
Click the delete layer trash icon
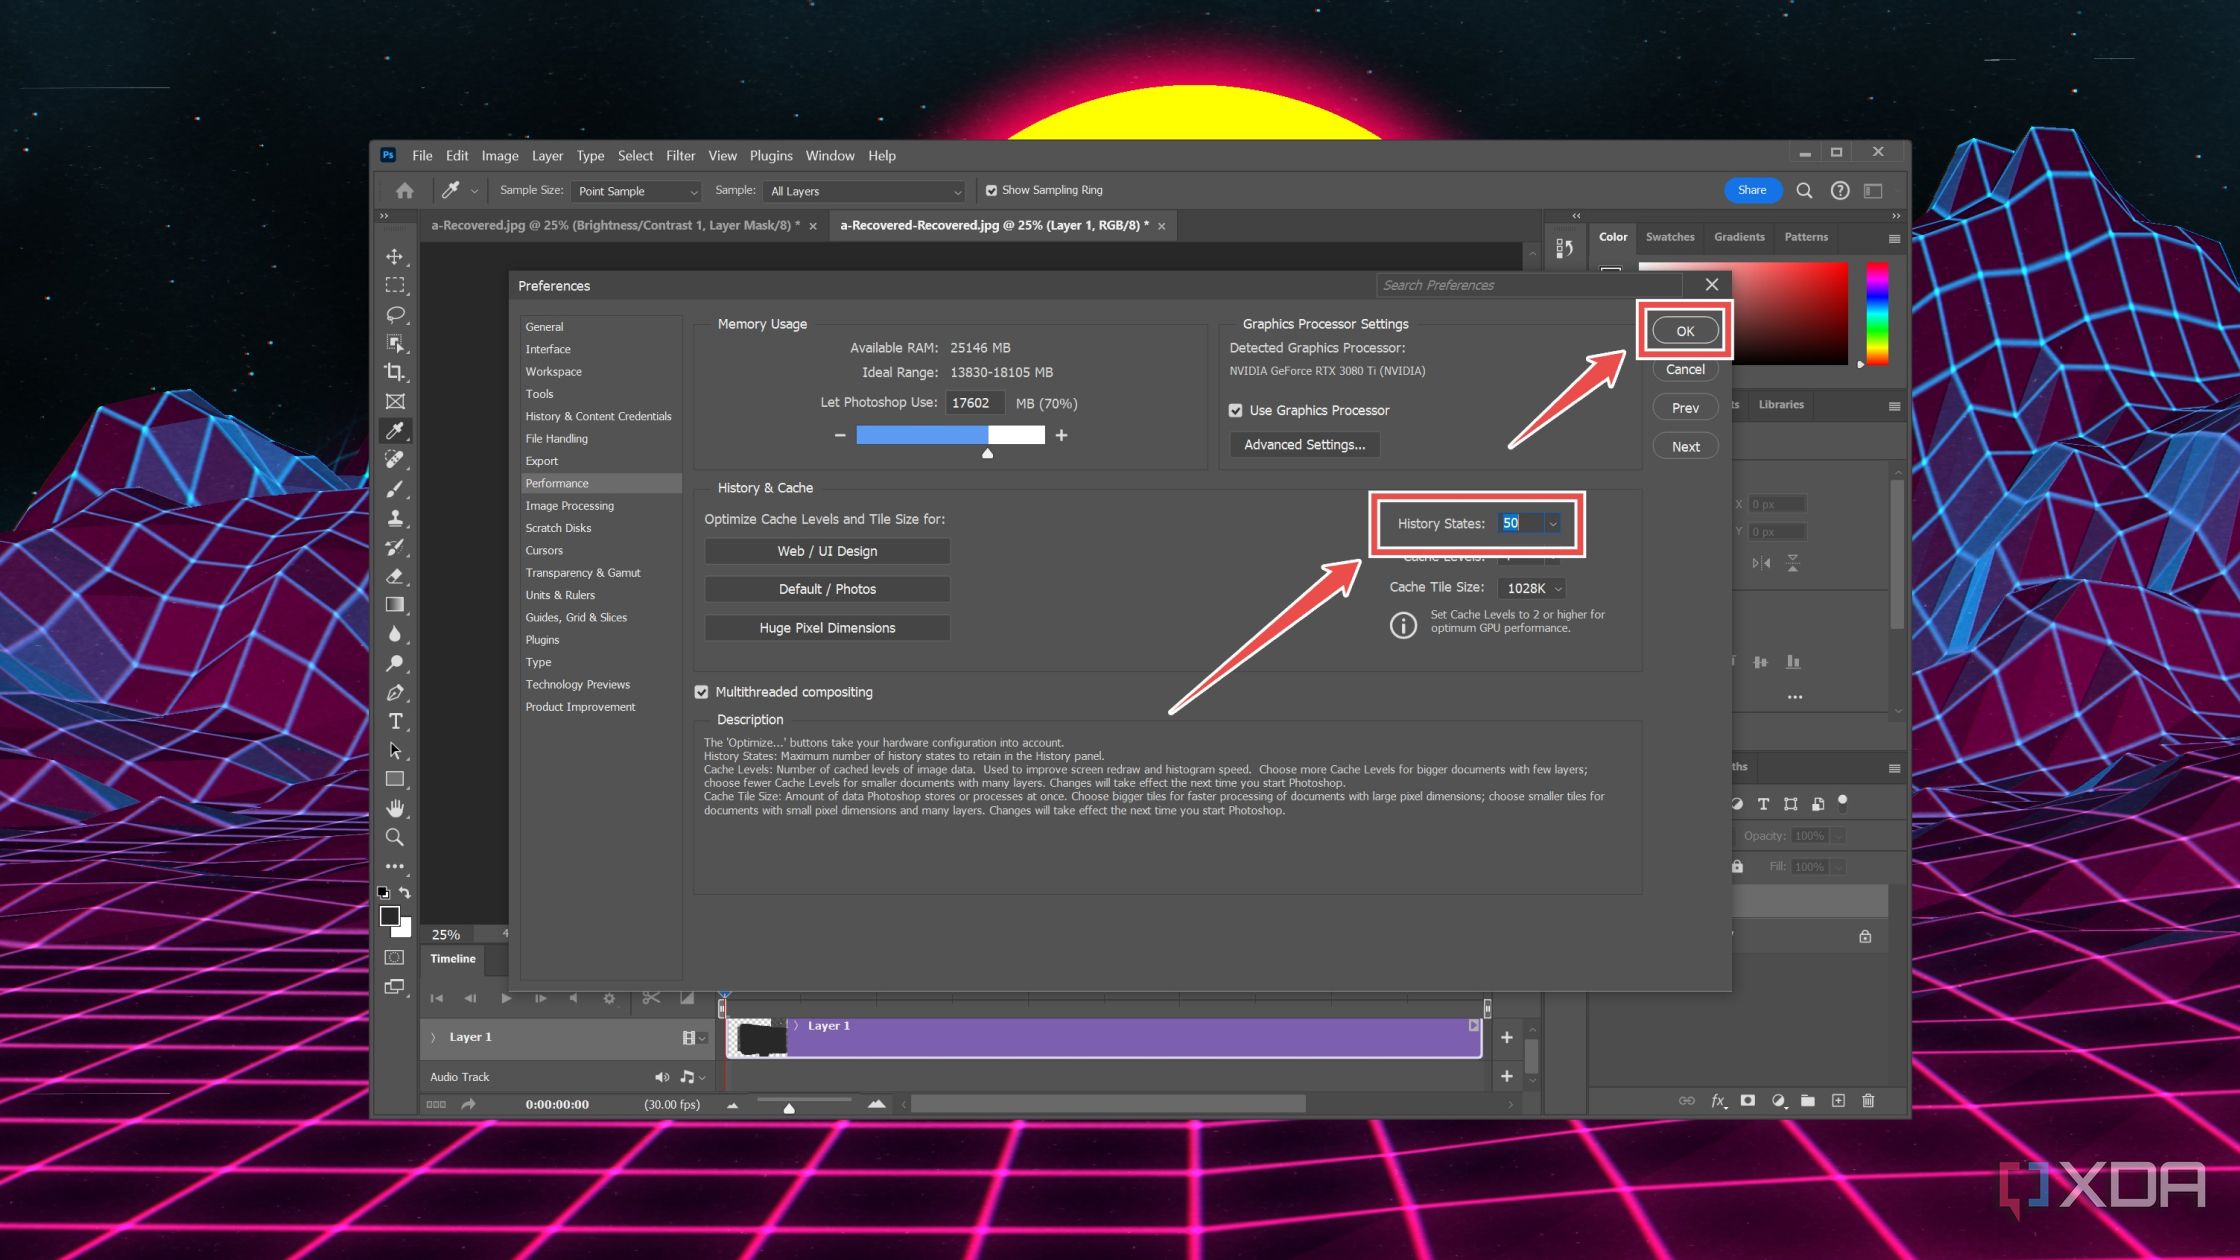(x=1868, y=1100)
